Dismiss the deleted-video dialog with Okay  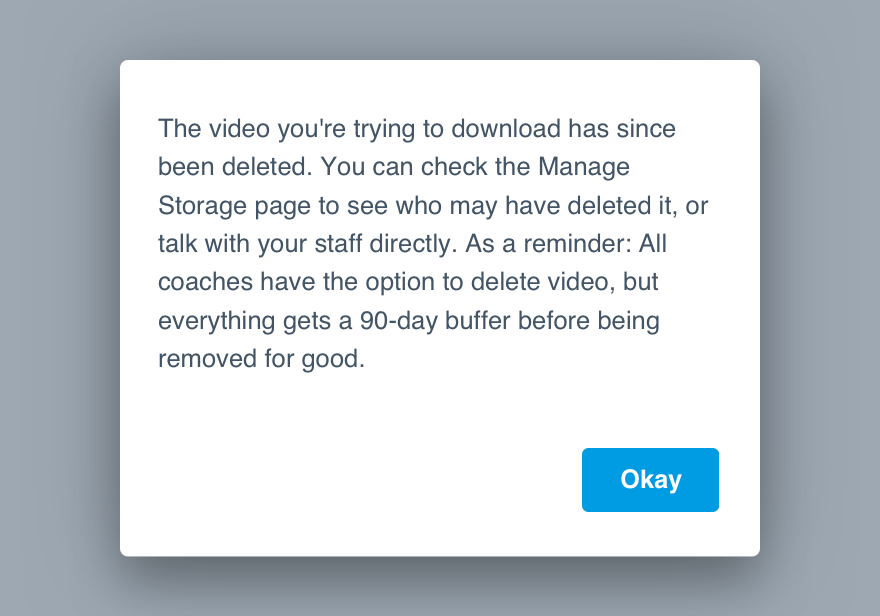650,480
